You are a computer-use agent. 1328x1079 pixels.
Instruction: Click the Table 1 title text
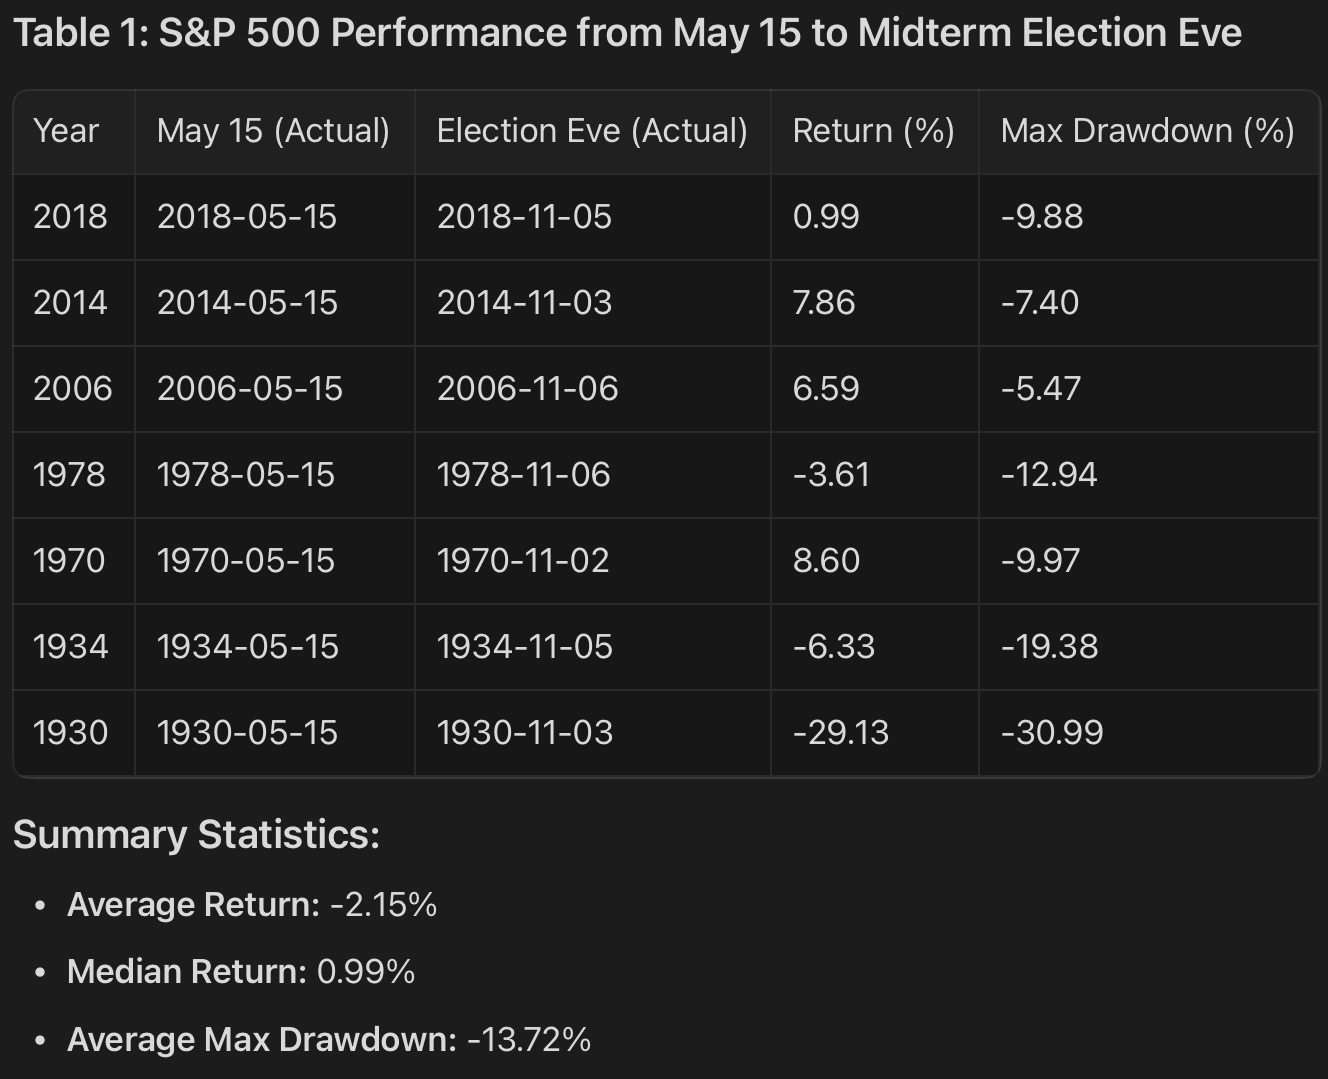[x=627, y=33]
